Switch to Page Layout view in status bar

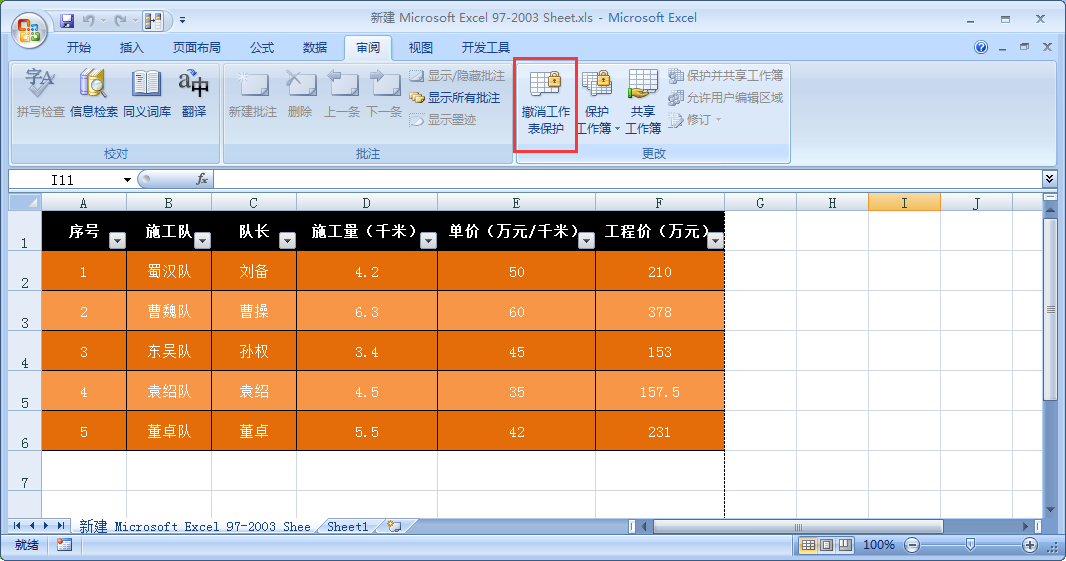pyautogui.click(x=828, y=545)
